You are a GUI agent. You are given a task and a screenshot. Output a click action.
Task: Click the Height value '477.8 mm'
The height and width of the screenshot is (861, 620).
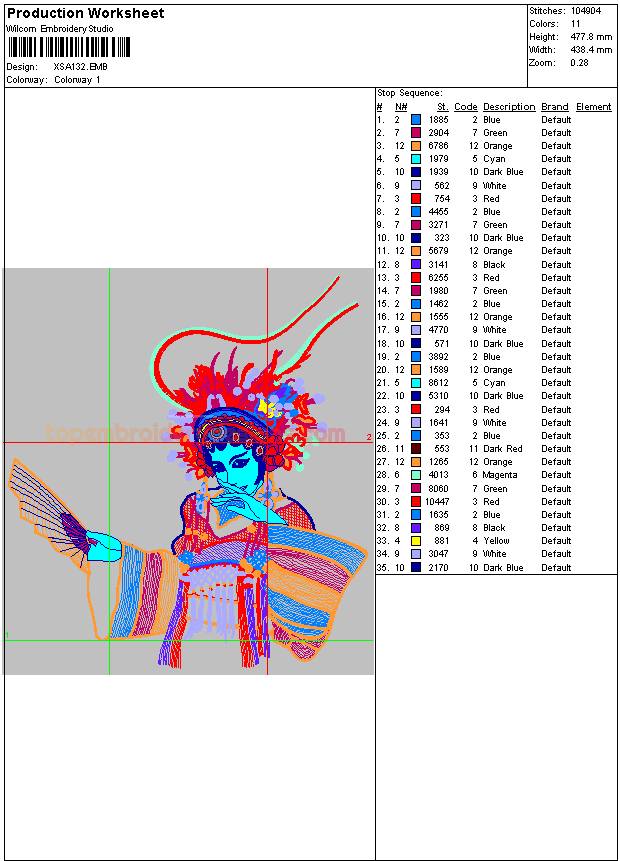click(x=591, y=37)
